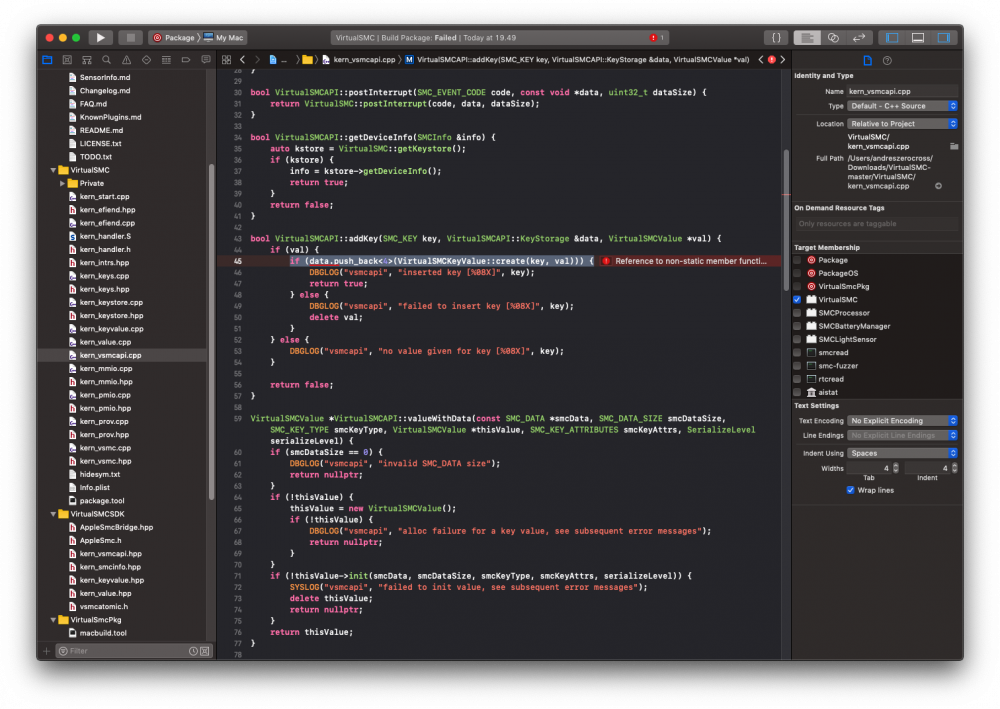Viewport: 1000px width, 709px height.
Task: Open the Source Control navigator
Action: click(x=67, y=60)
